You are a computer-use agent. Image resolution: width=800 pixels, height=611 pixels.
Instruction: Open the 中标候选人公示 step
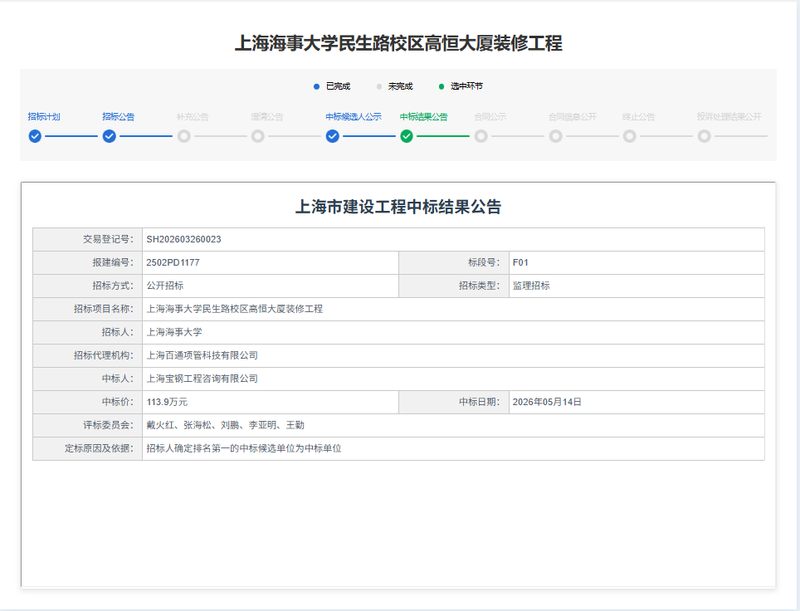pyautogui.click(x=354, y=117)
